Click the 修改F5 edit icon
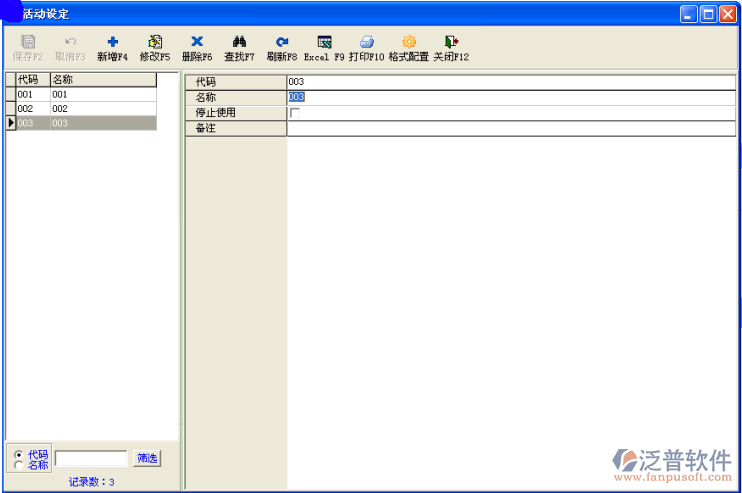 [x=155, y=42]
